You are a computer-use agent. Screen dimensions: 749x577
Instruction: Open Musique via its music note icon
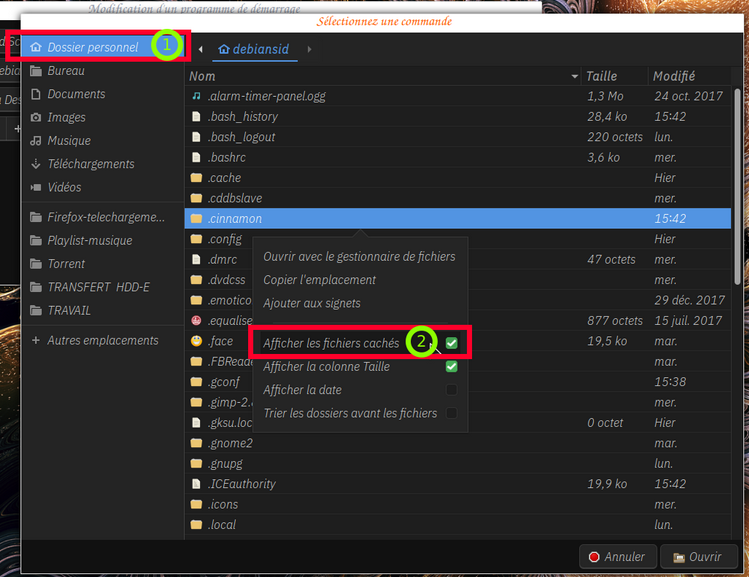tap(36, 141)
